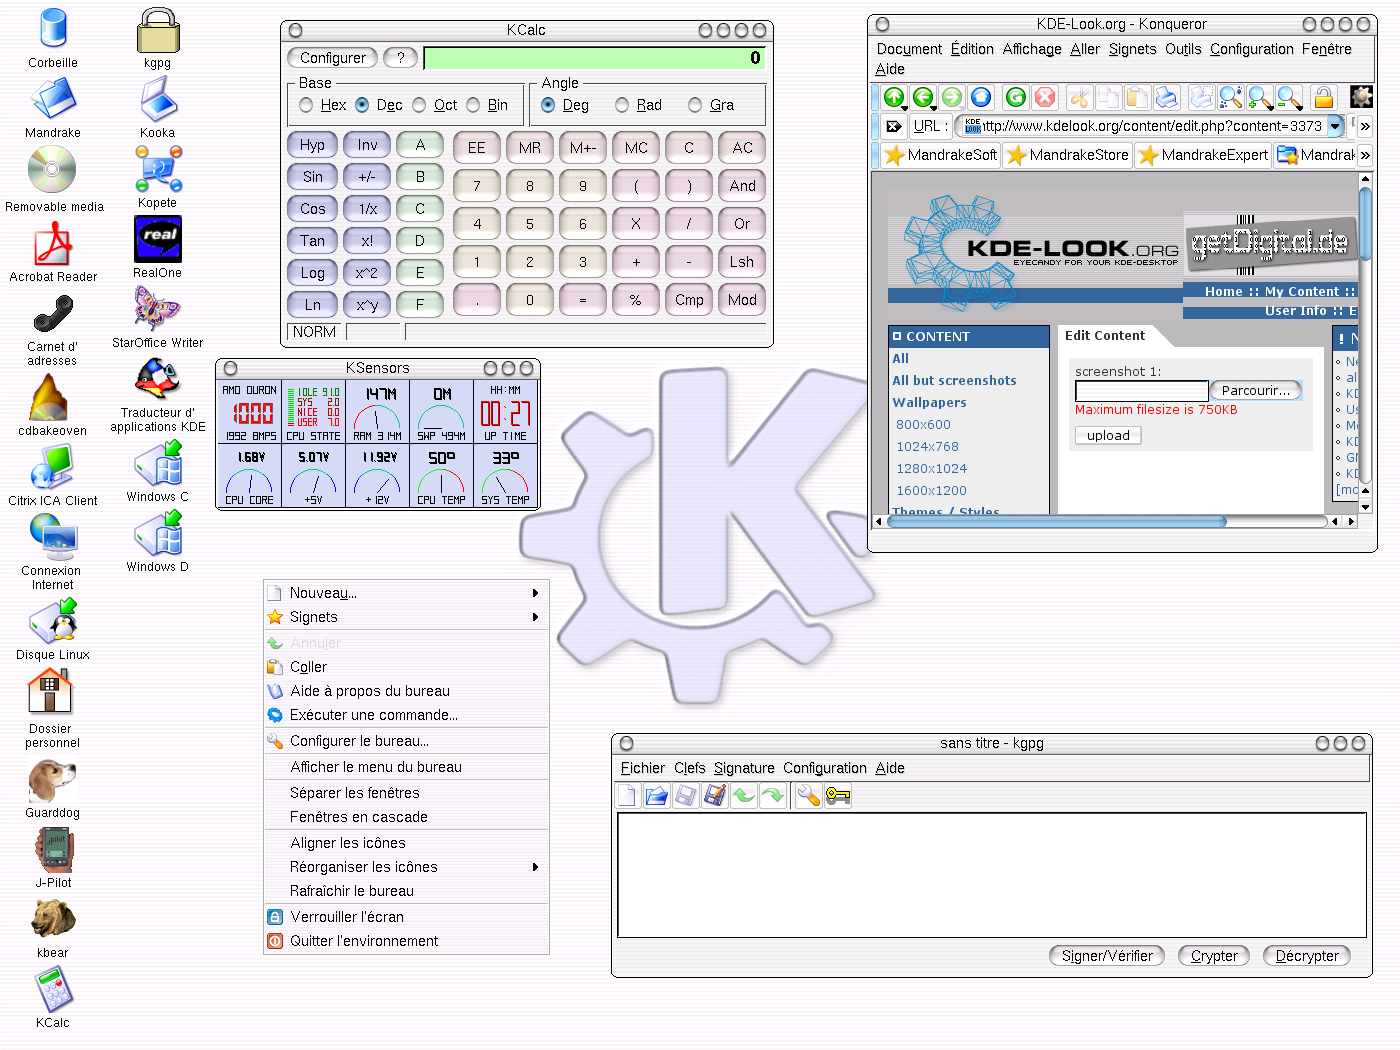Click the Redo arrow icon in kgpg
This screenshot has width=1400, height=1050.
[x=772, y=796]
